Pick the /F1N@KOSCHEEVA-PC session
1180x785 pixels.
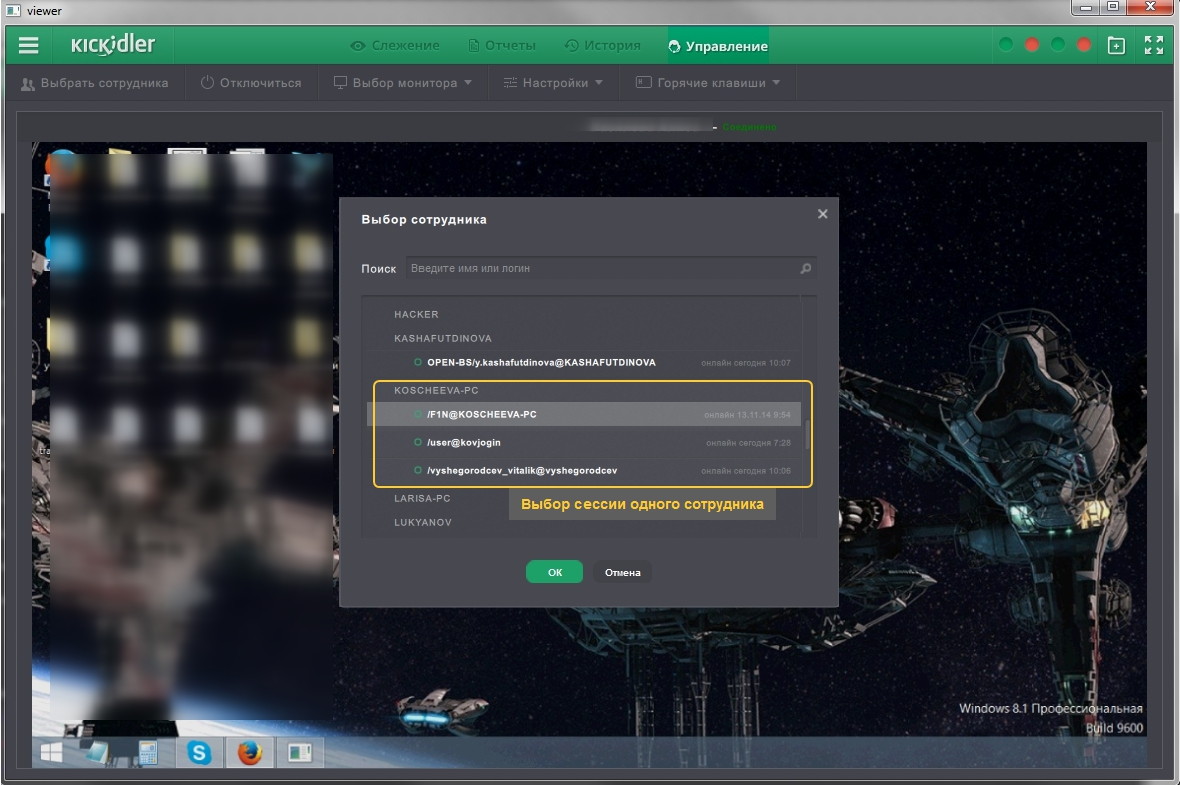coord(583,415)
